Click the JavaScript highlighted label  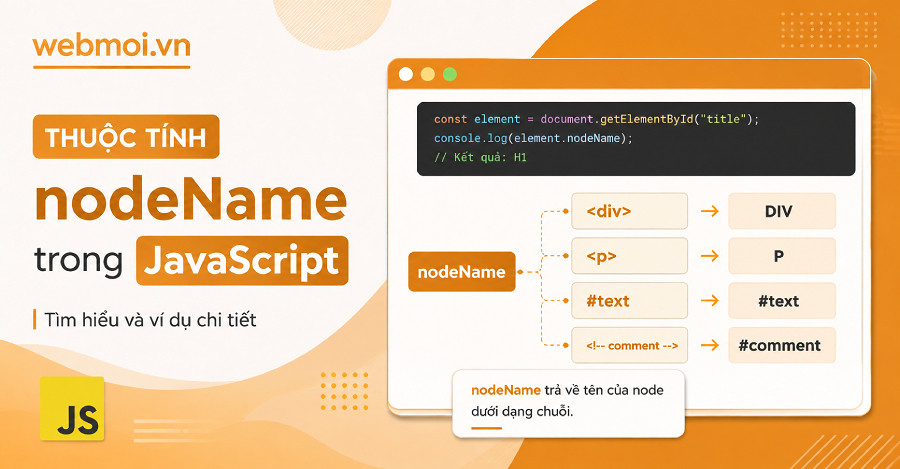click(242, 261)
